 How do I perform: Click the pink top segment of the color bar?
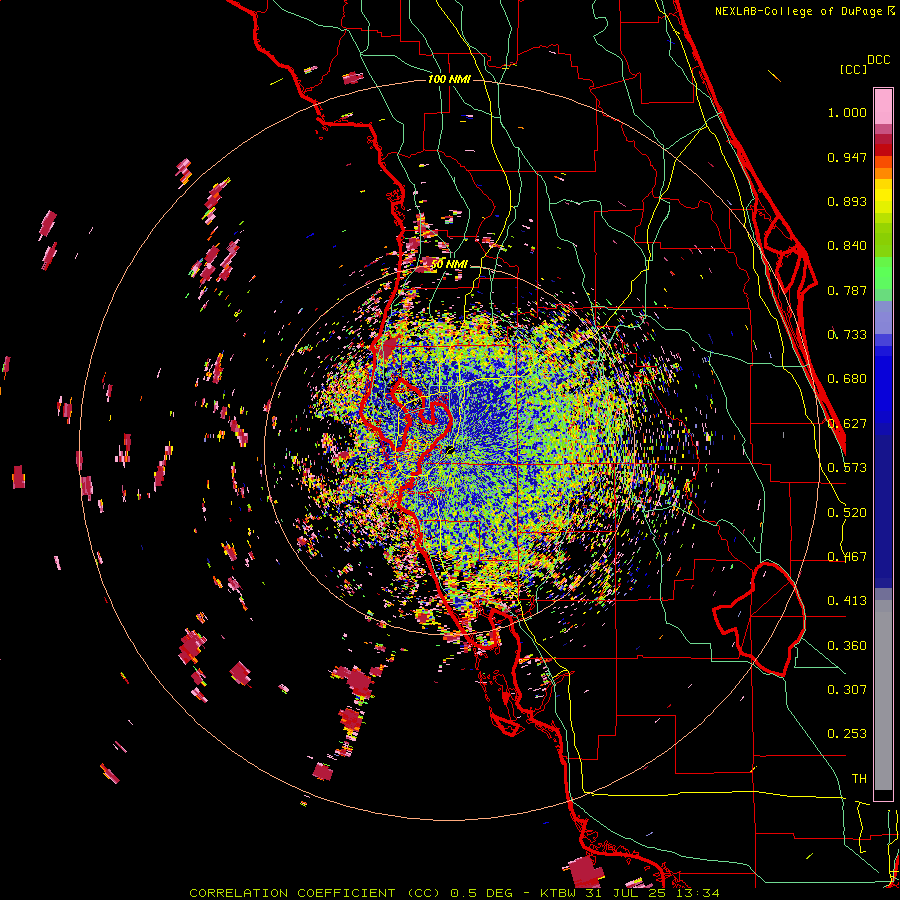tap(883, 106)
